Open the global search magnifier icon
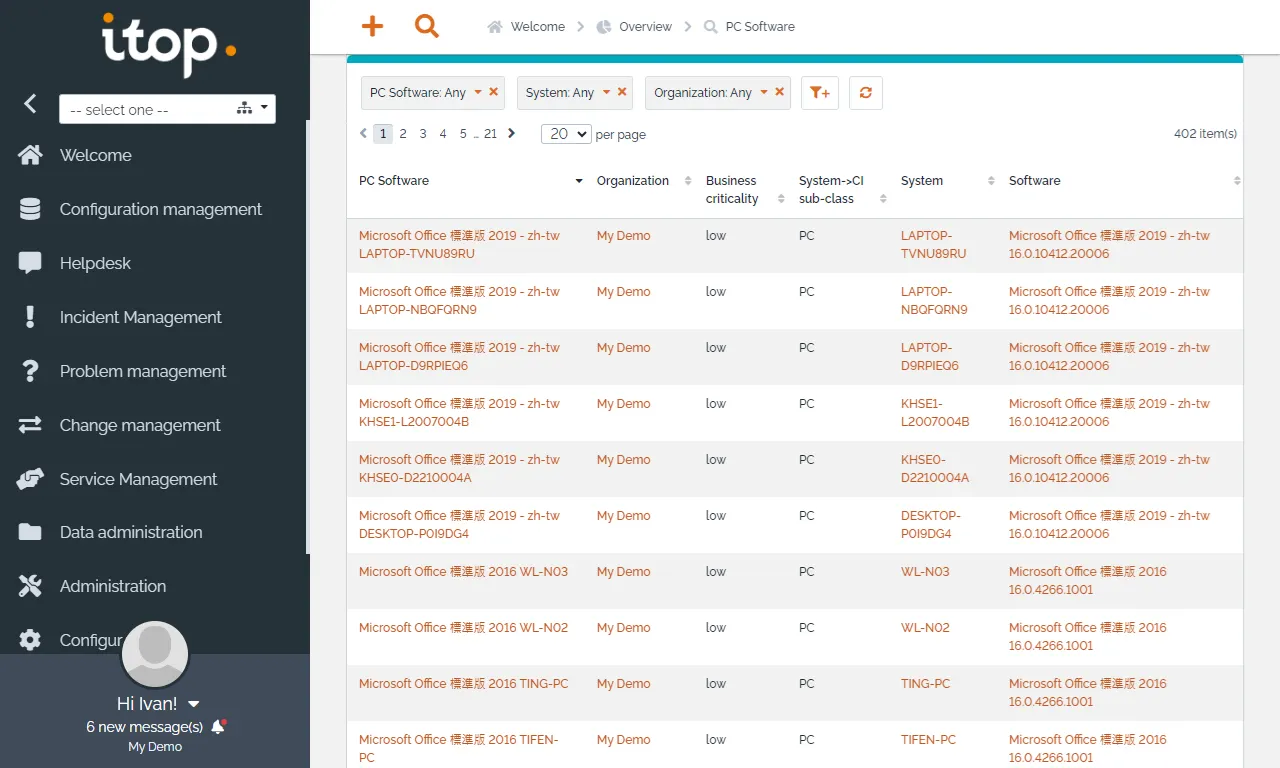Screen dimensions: 1280x768 click(427, 26)
